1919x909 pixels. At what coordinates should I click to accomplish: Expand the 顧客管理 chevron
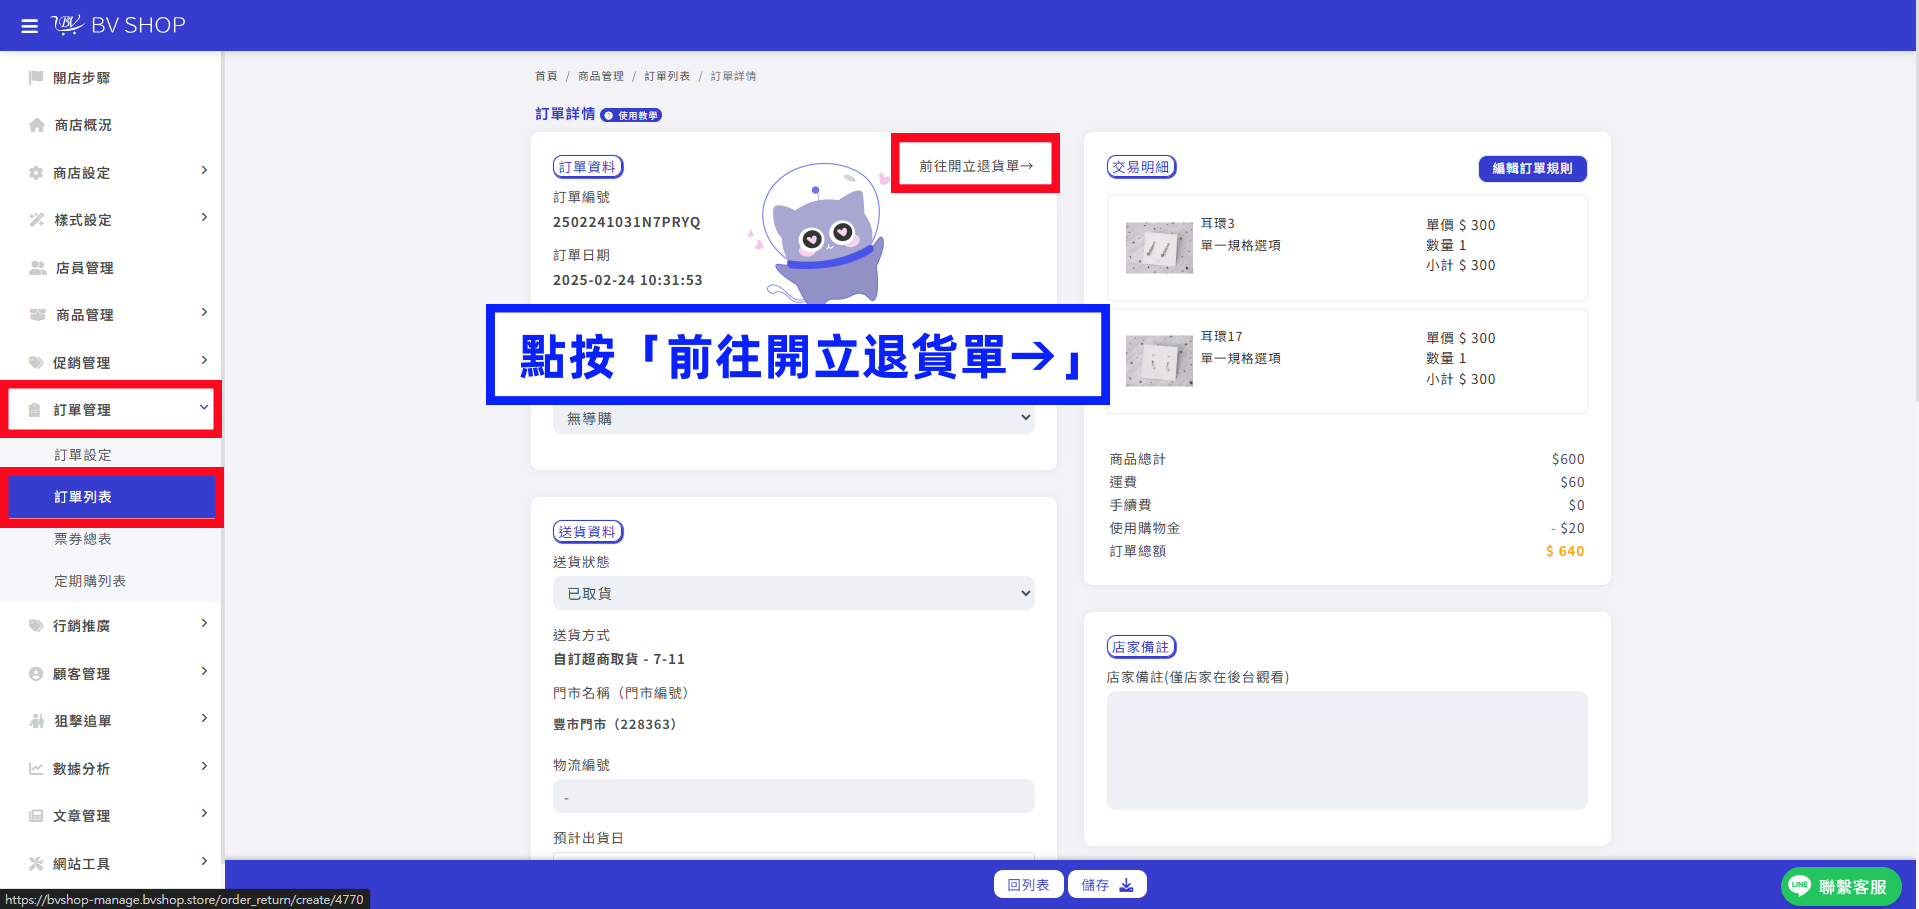coord(204,672)
